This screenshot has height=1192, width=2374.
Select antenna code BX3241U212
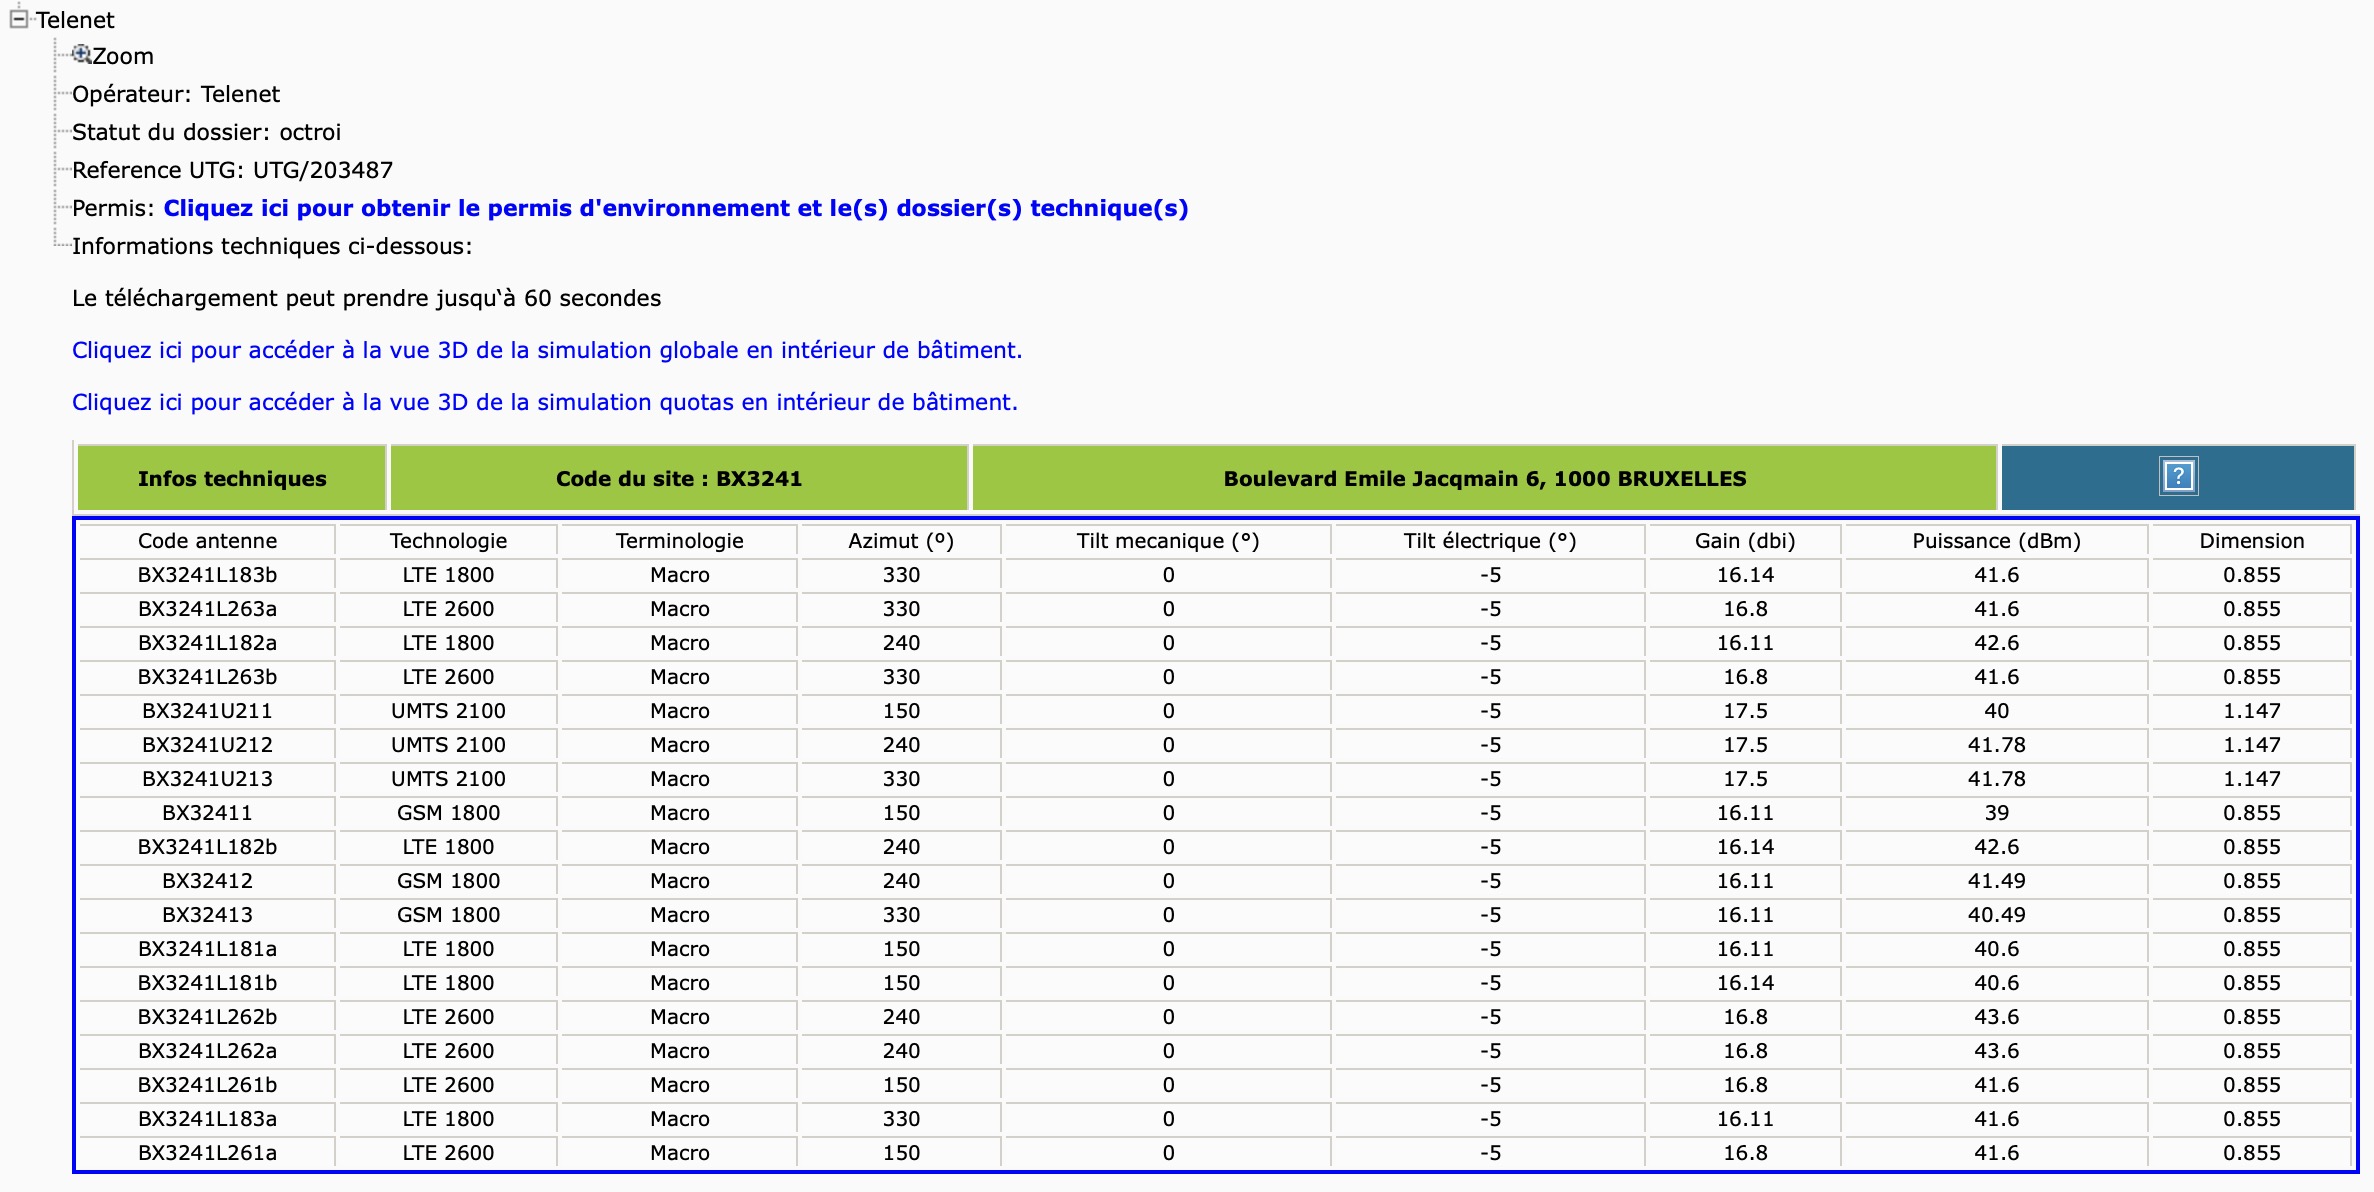click(x=207, y=745)
